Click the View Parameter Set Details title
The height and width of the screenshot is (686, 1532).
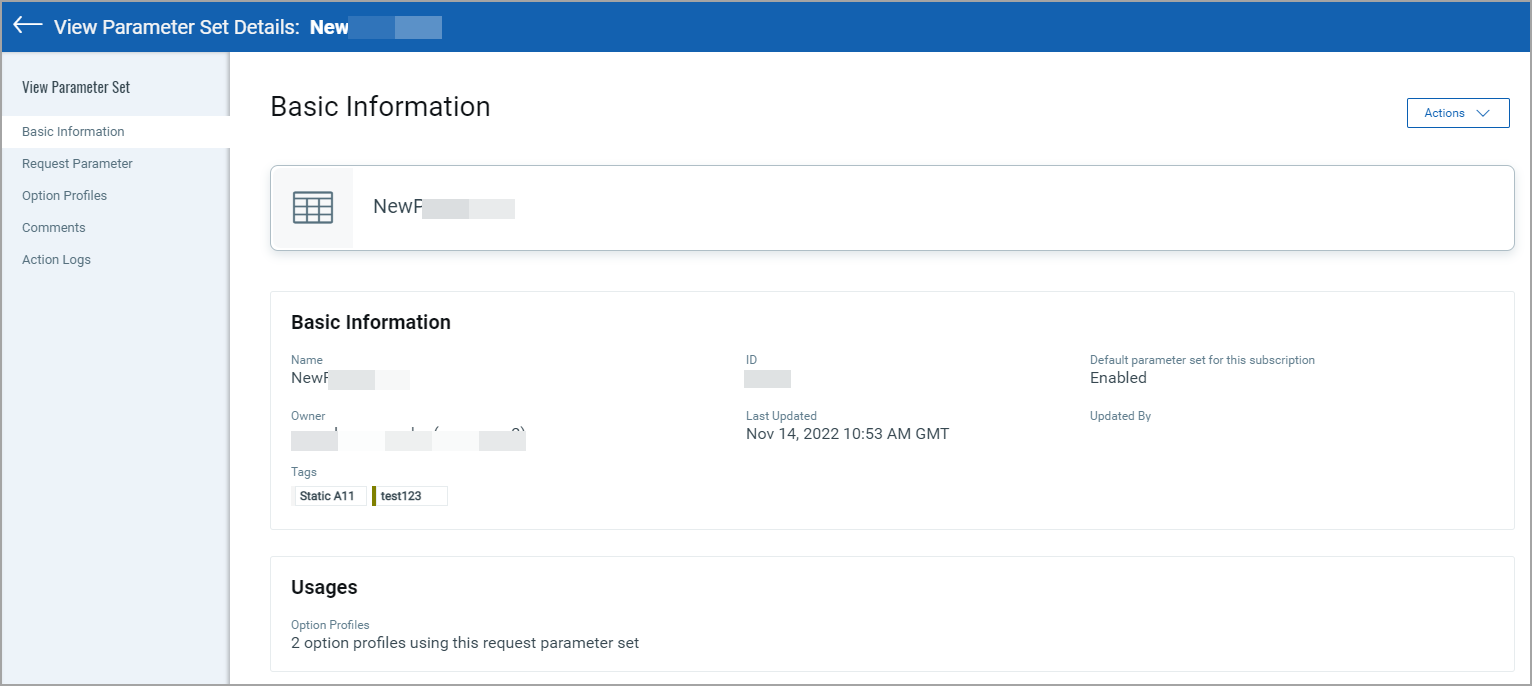[x=176, y=27]
